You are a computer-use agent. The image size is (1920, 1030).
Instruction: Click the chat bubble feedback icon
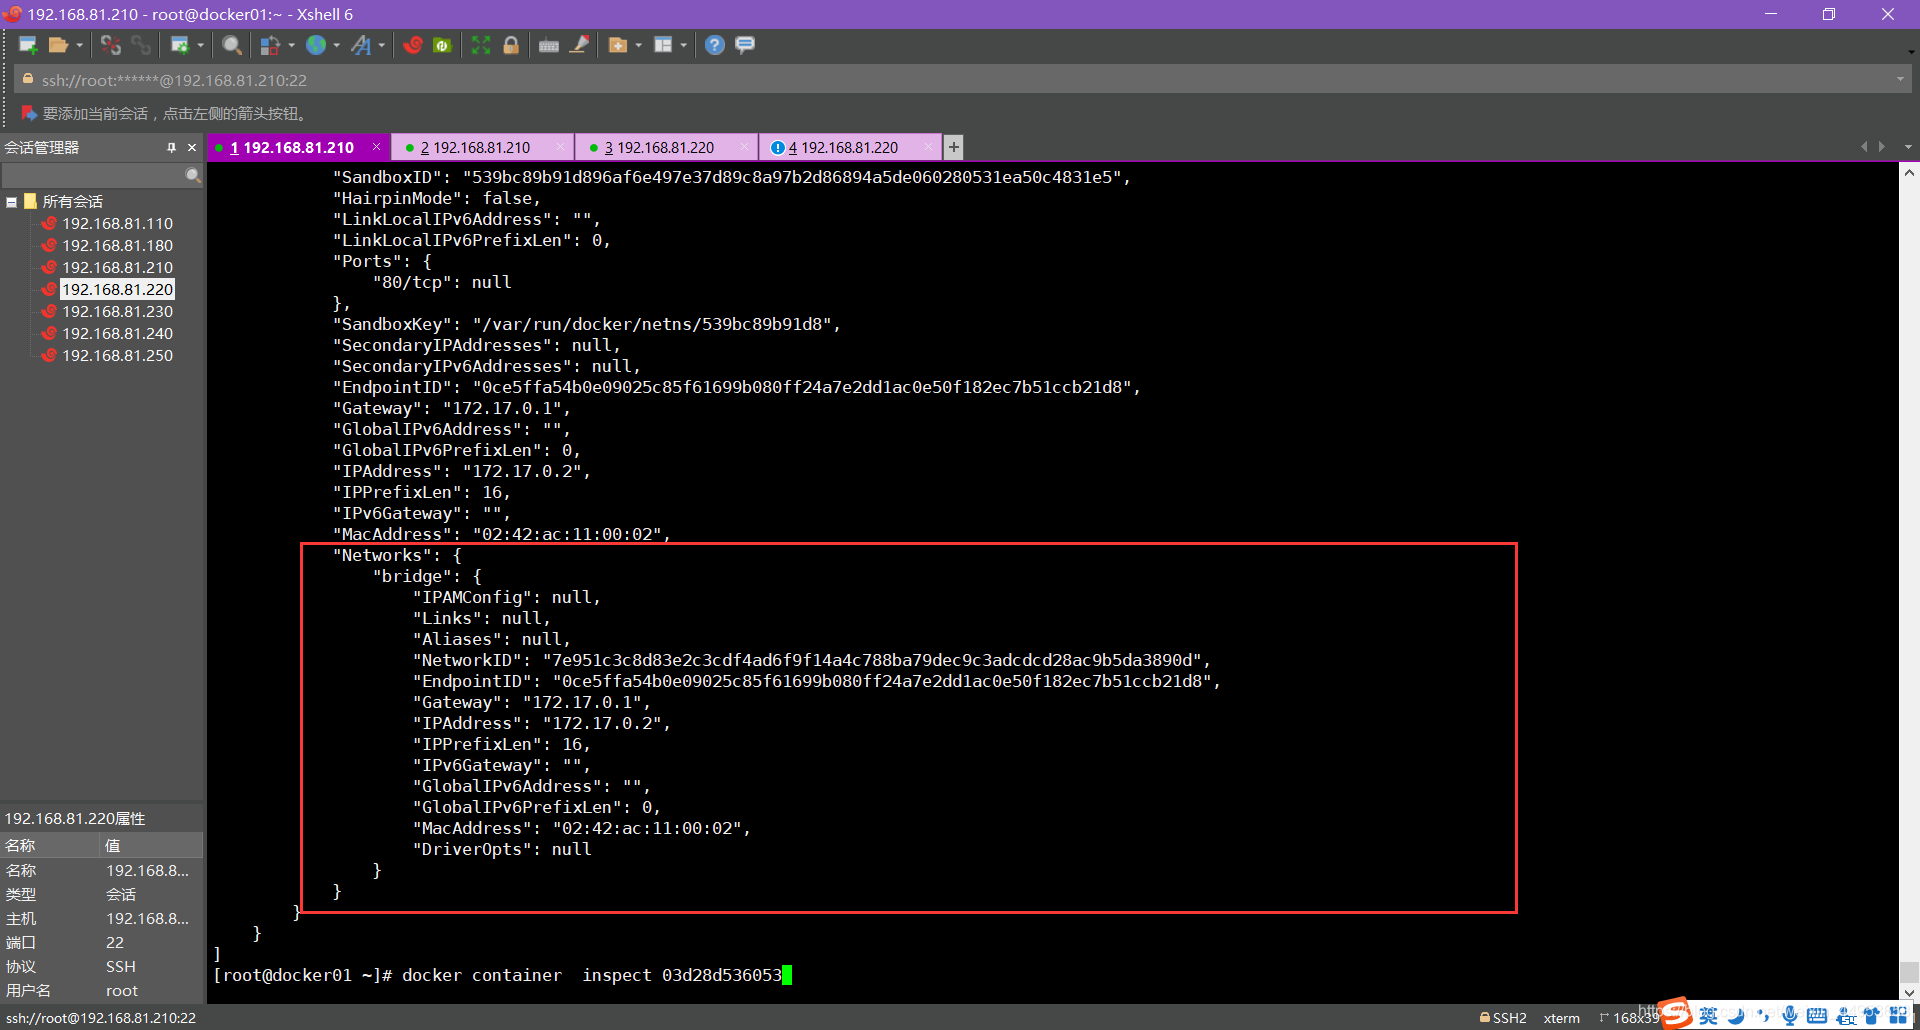745,45
